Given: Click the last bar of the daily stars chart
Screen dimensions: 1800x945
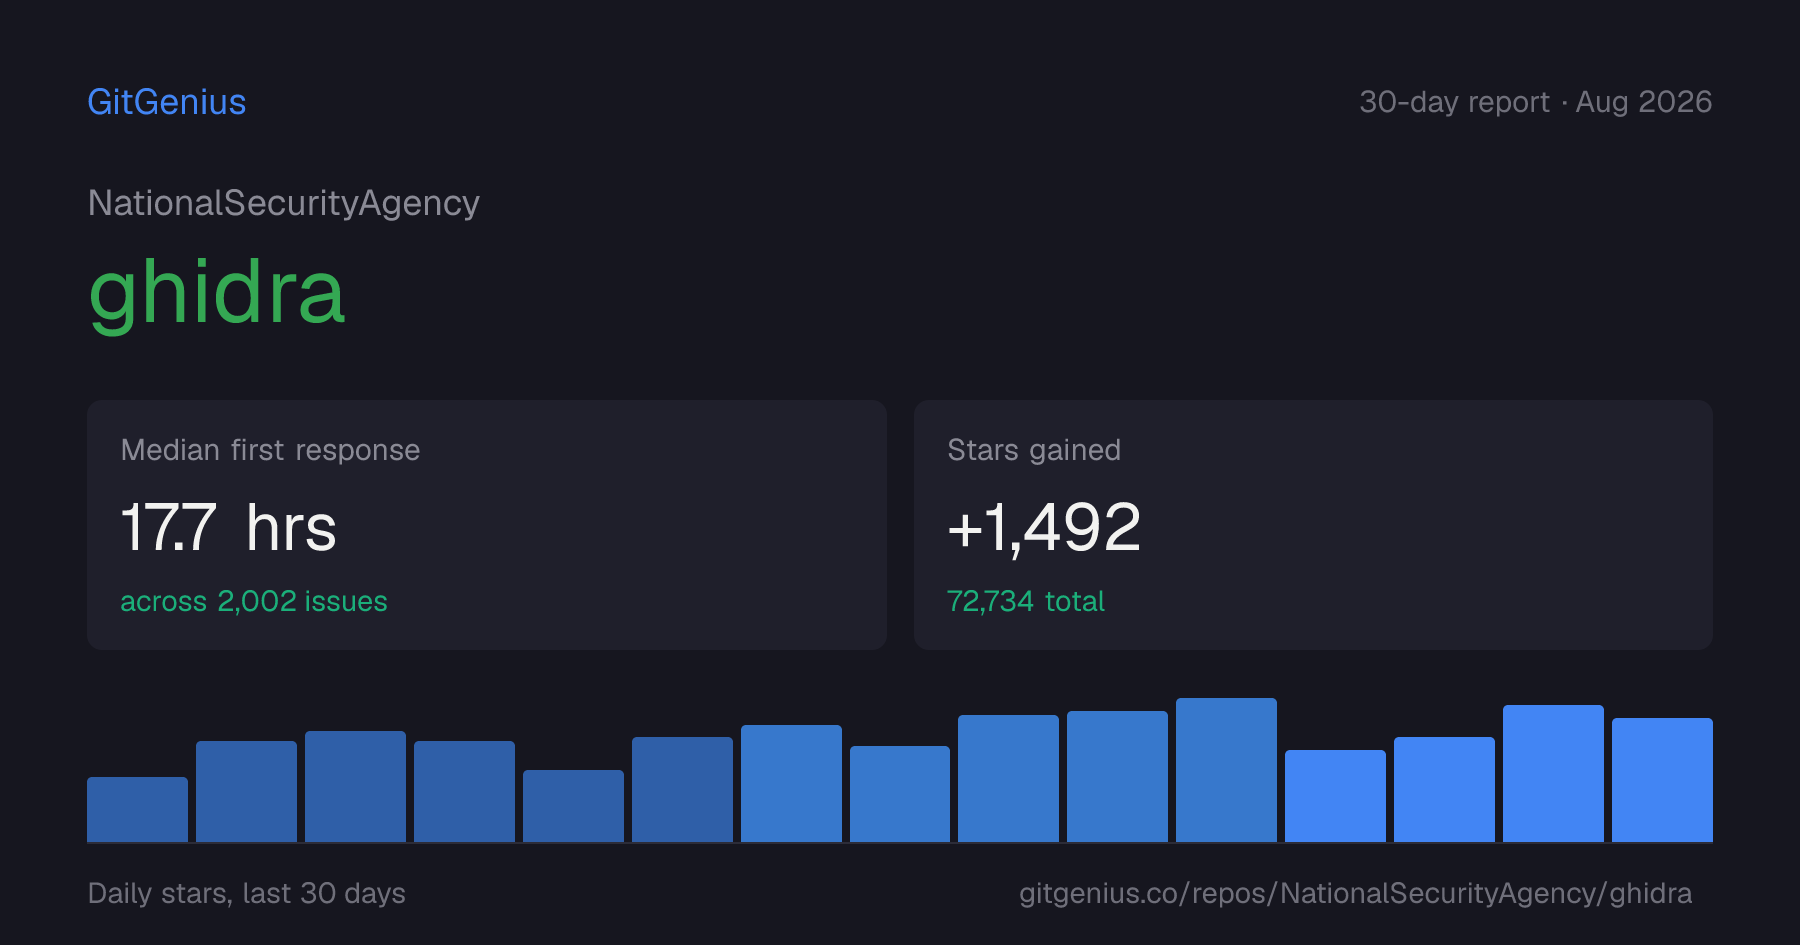Looking at the screenshot, I should (1662, 780).
